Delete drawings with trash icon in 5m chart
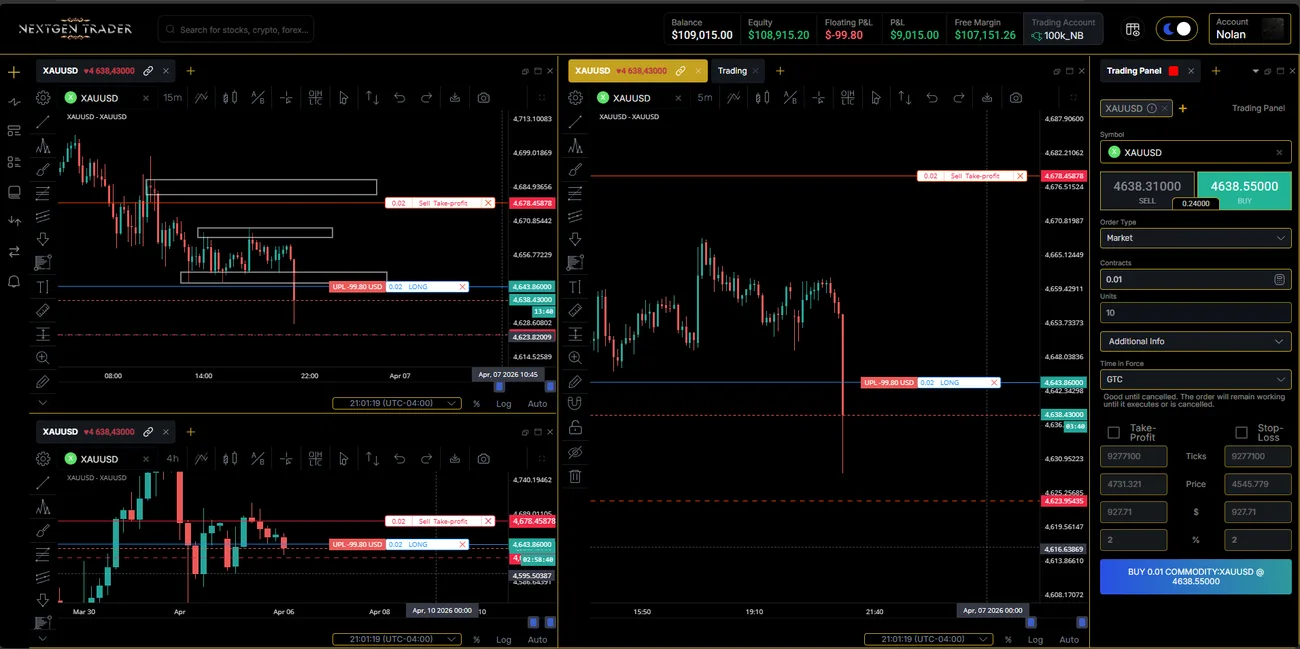1300x649 pixels. [x=575, y=476]
